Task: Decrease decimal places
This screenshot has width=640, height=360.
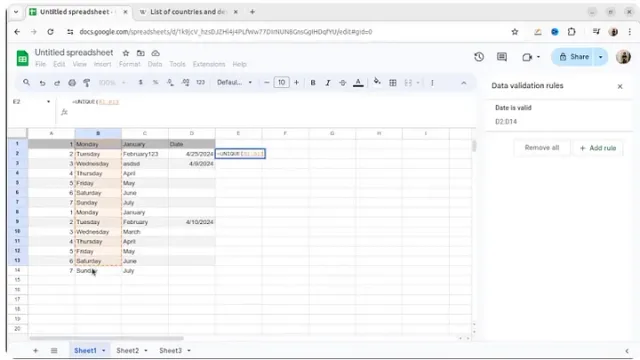Action: point(170,82)
